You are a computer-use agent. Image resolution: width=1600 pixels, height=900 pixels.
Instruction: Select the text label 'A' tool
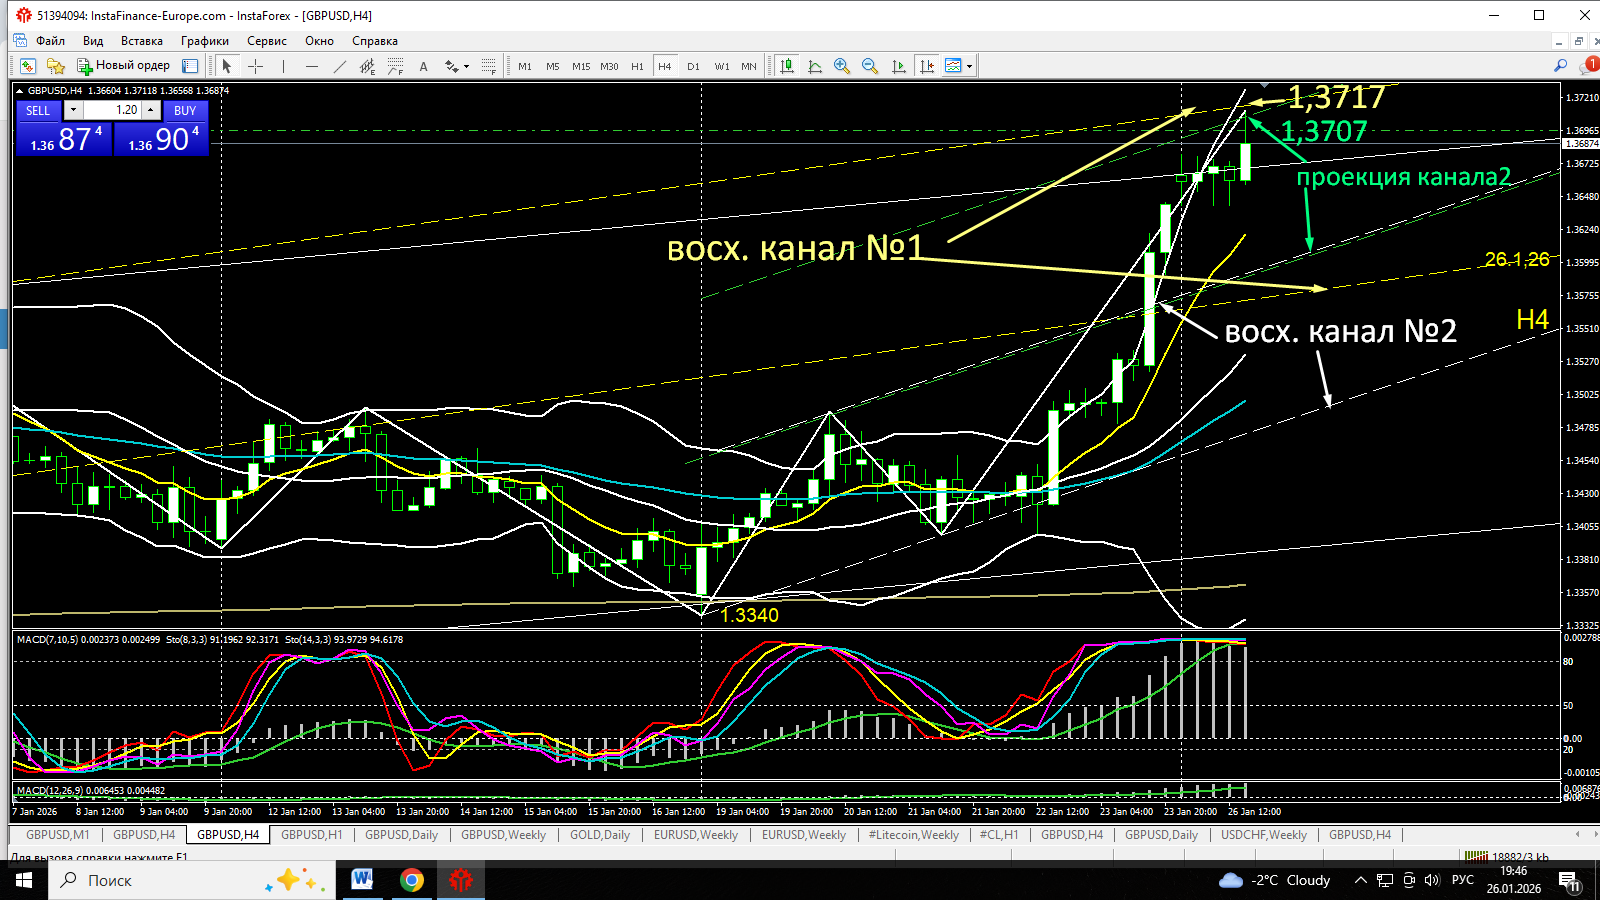pyautogui.click(x=424, y=66)
